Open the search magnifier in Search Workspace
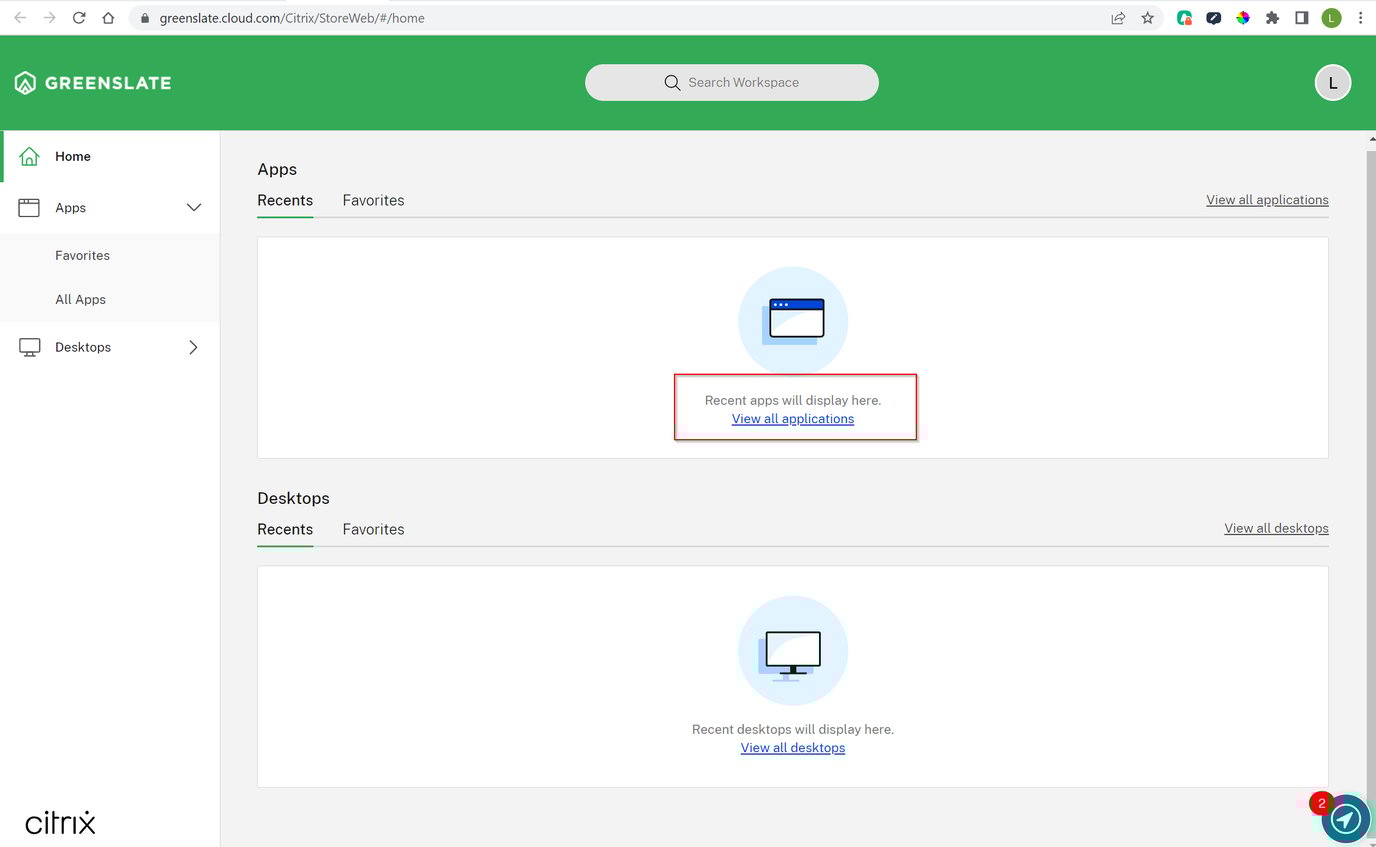The height and width of the screenshot is (847, 1376). [672, 82]
